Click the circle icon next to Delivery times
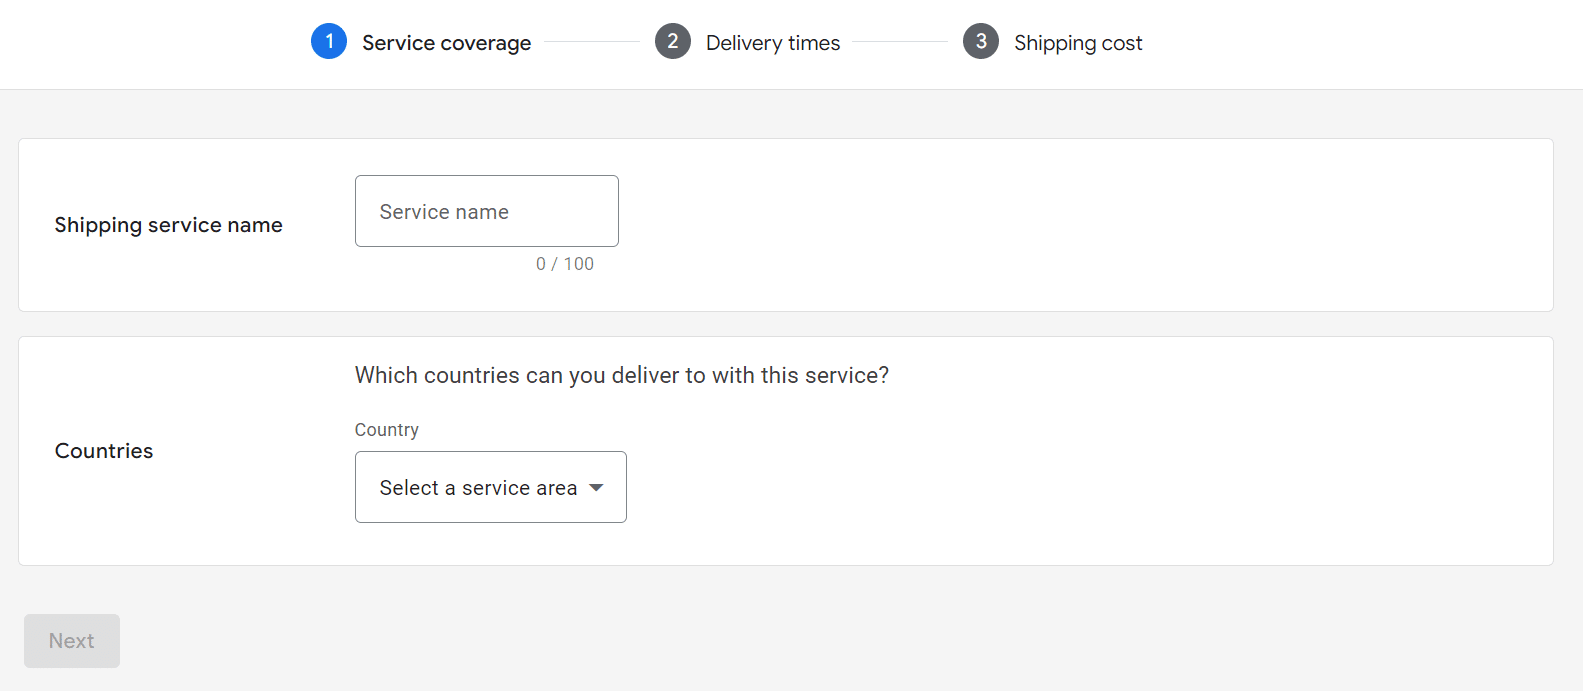1583x691 pixels. click(673, 41)
